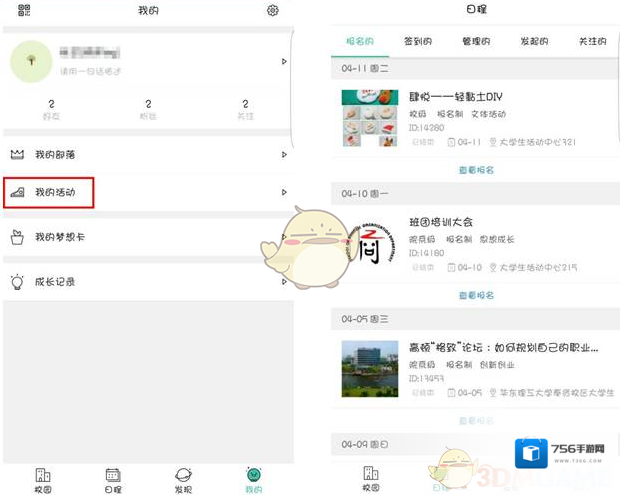
Task: Click 查看报名 under 班团培训大会 event
Action: [x=476, y=295]
